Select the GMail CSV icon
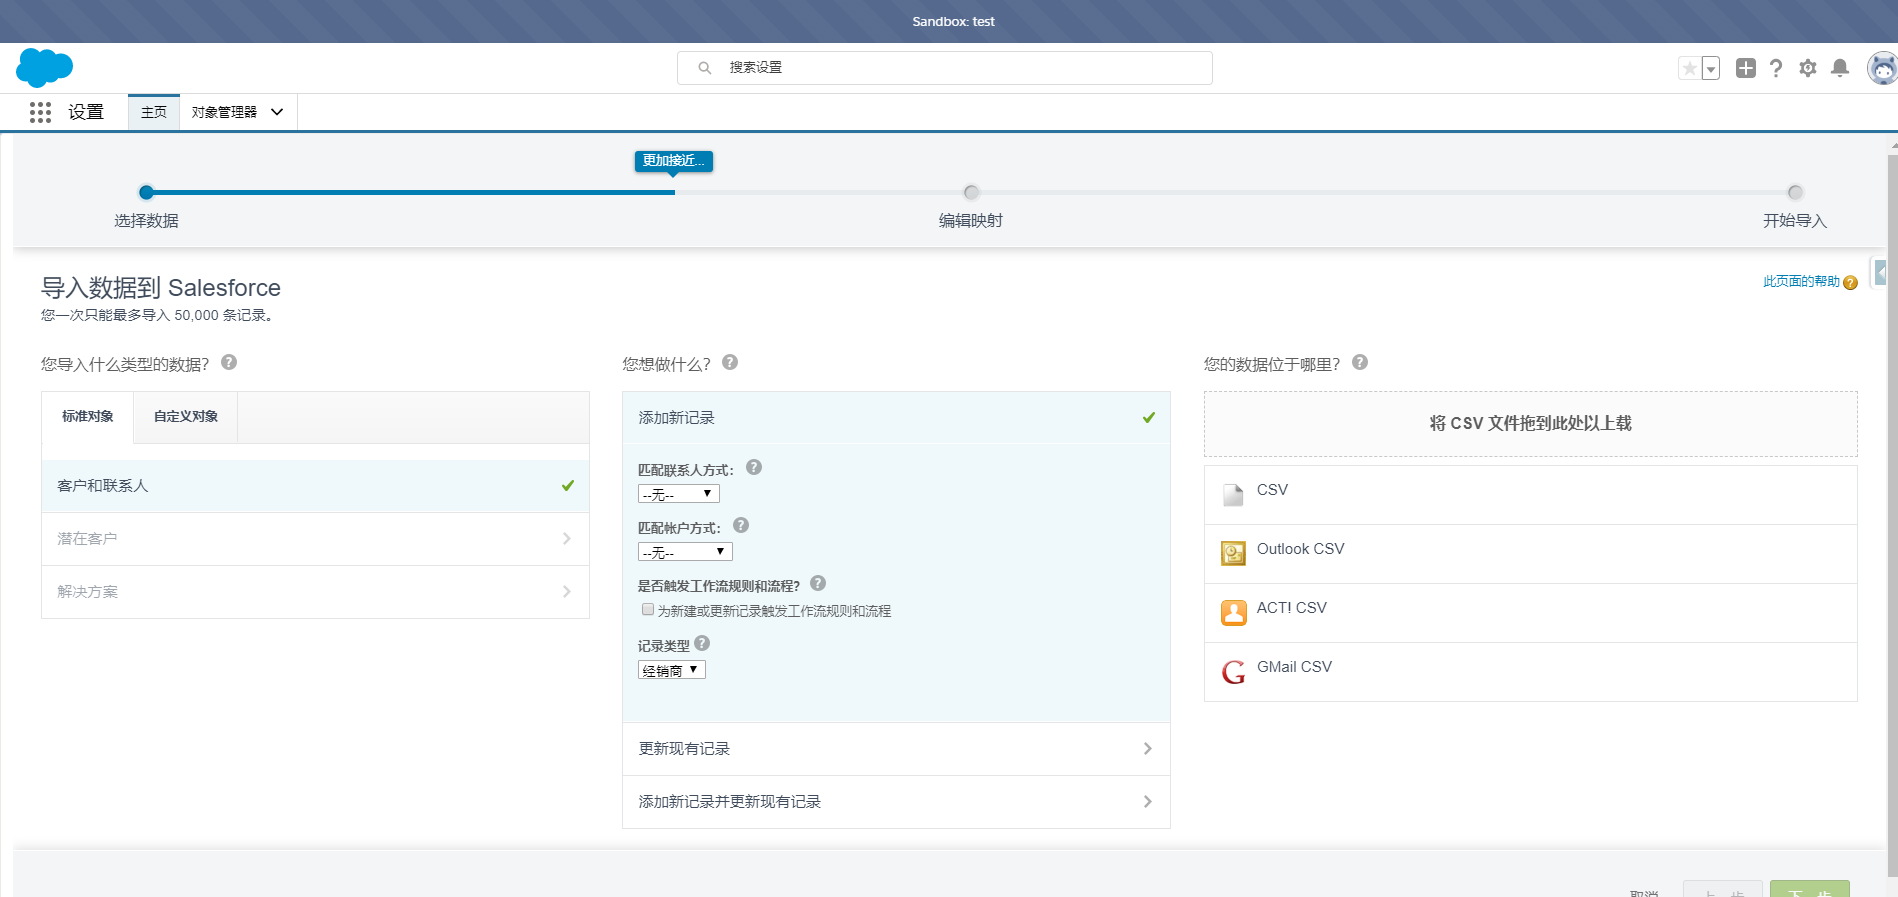Viewport: 1898px width, 897px height. point(1234,672)
